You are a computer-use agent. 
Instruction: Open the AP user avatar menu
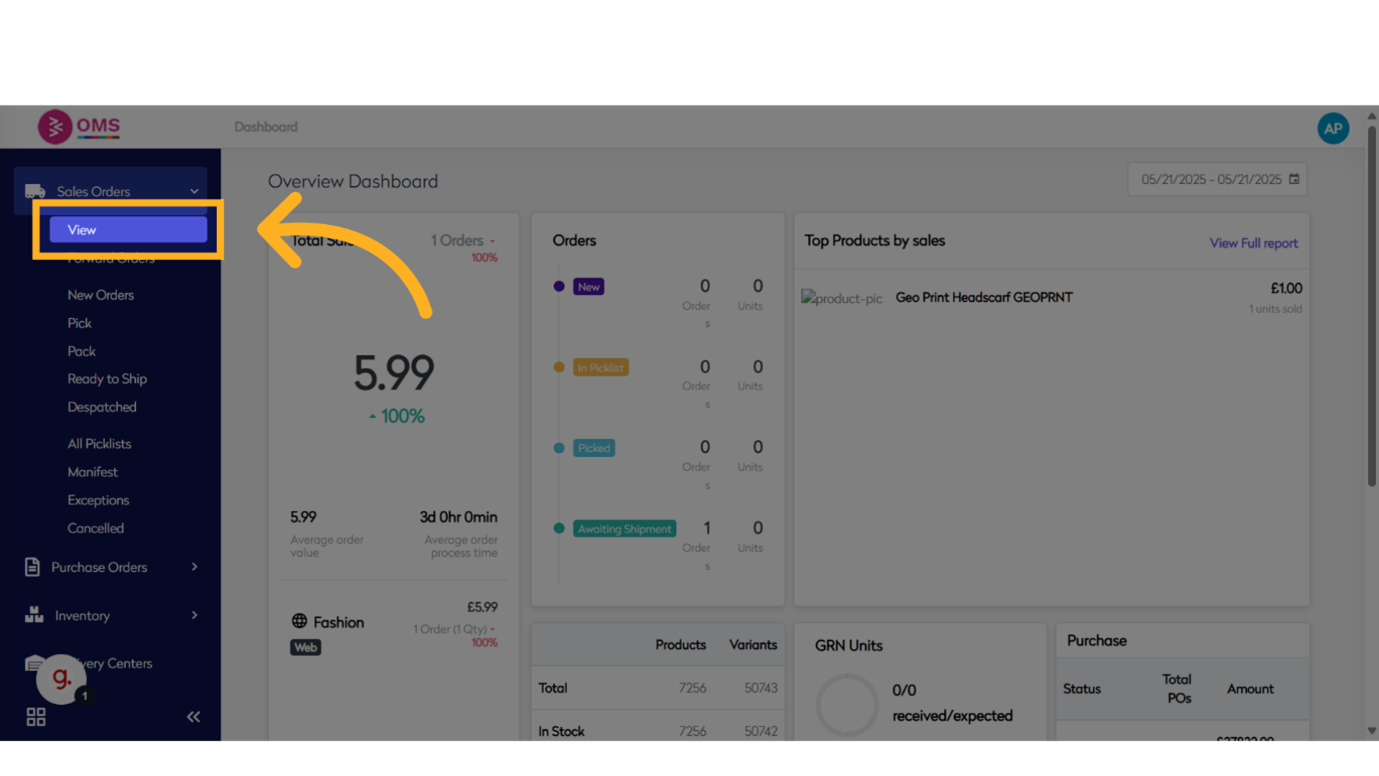[x=1332, y=128]
